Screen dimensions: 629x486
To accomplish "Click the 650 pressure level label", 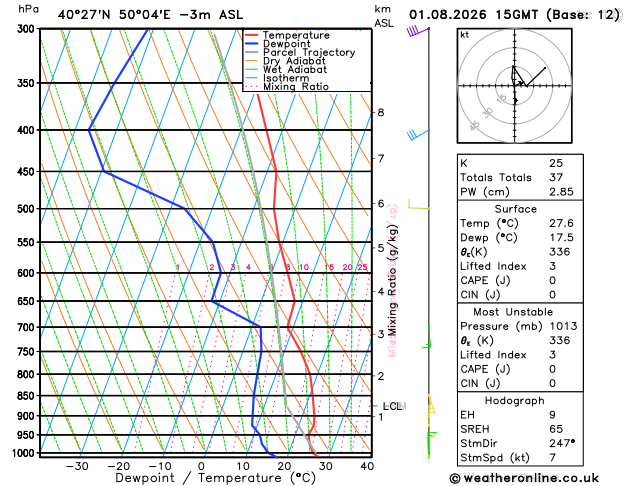I will coord(28,301).
